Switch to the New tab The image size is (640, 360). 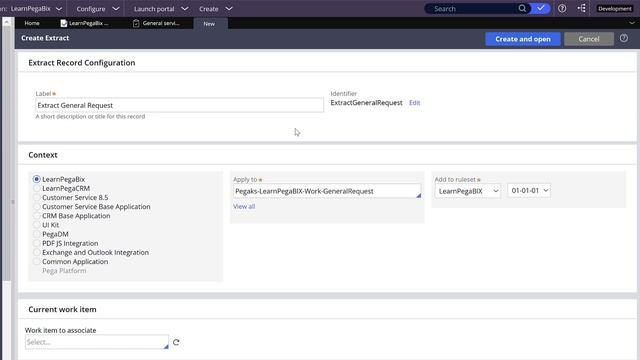pos(209,24)
